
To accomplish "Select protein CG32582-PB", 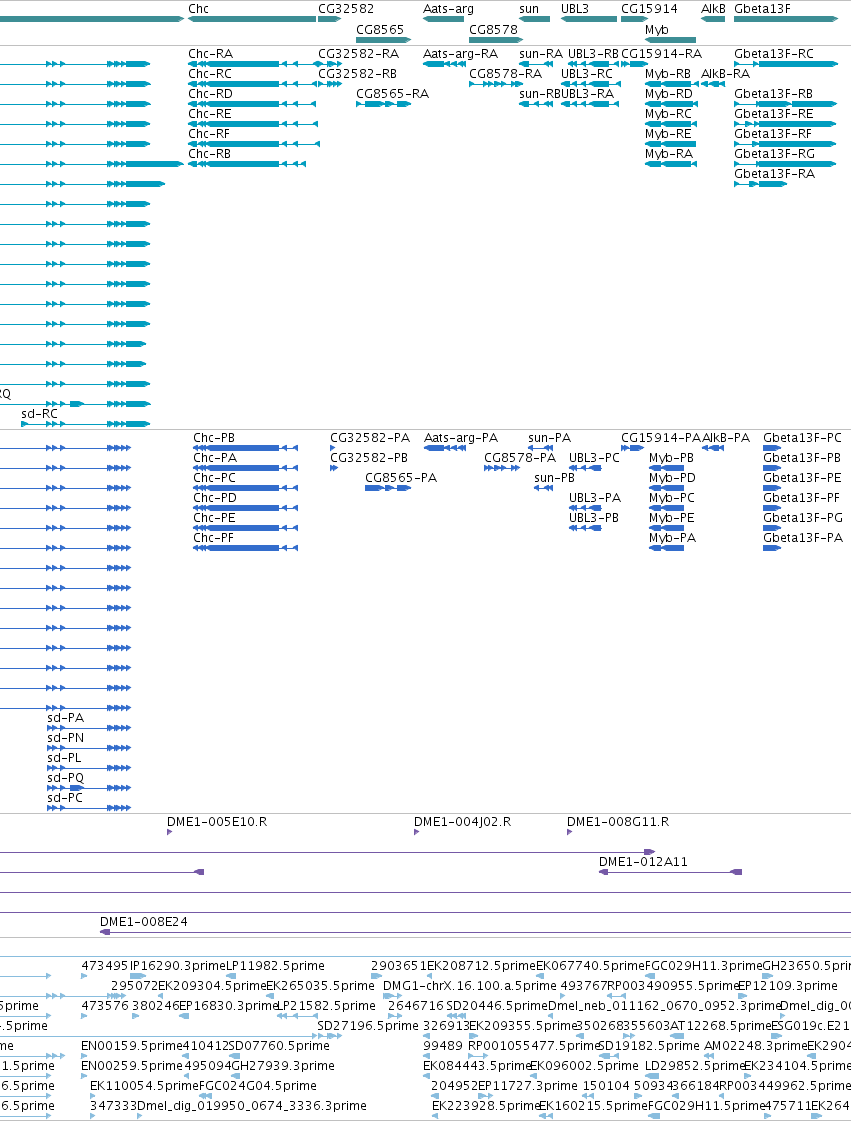I will [x=369, y=458].
